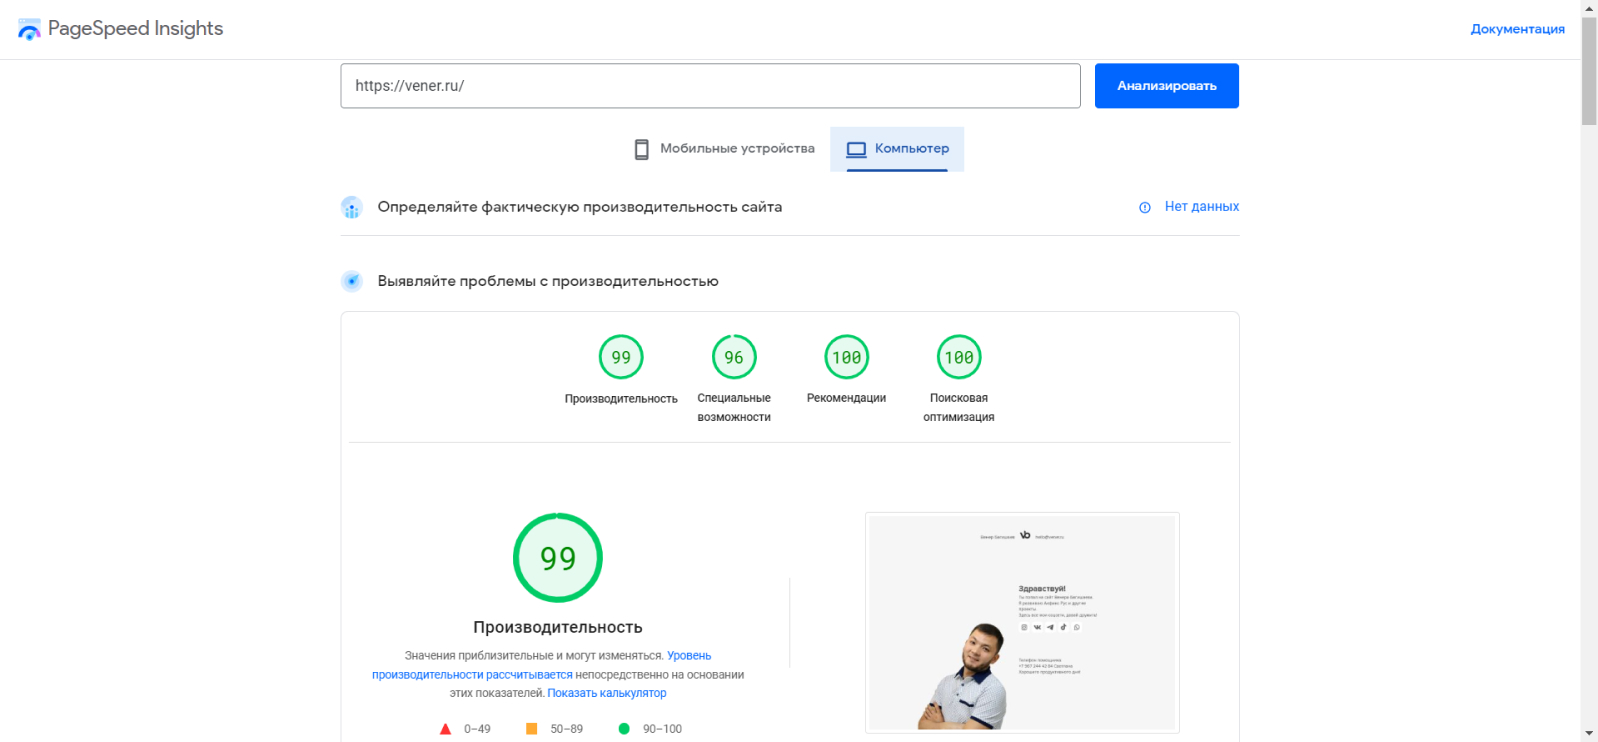The image size is (1598, 742).
Task: Click the URL input field
Action: (710, 86)
